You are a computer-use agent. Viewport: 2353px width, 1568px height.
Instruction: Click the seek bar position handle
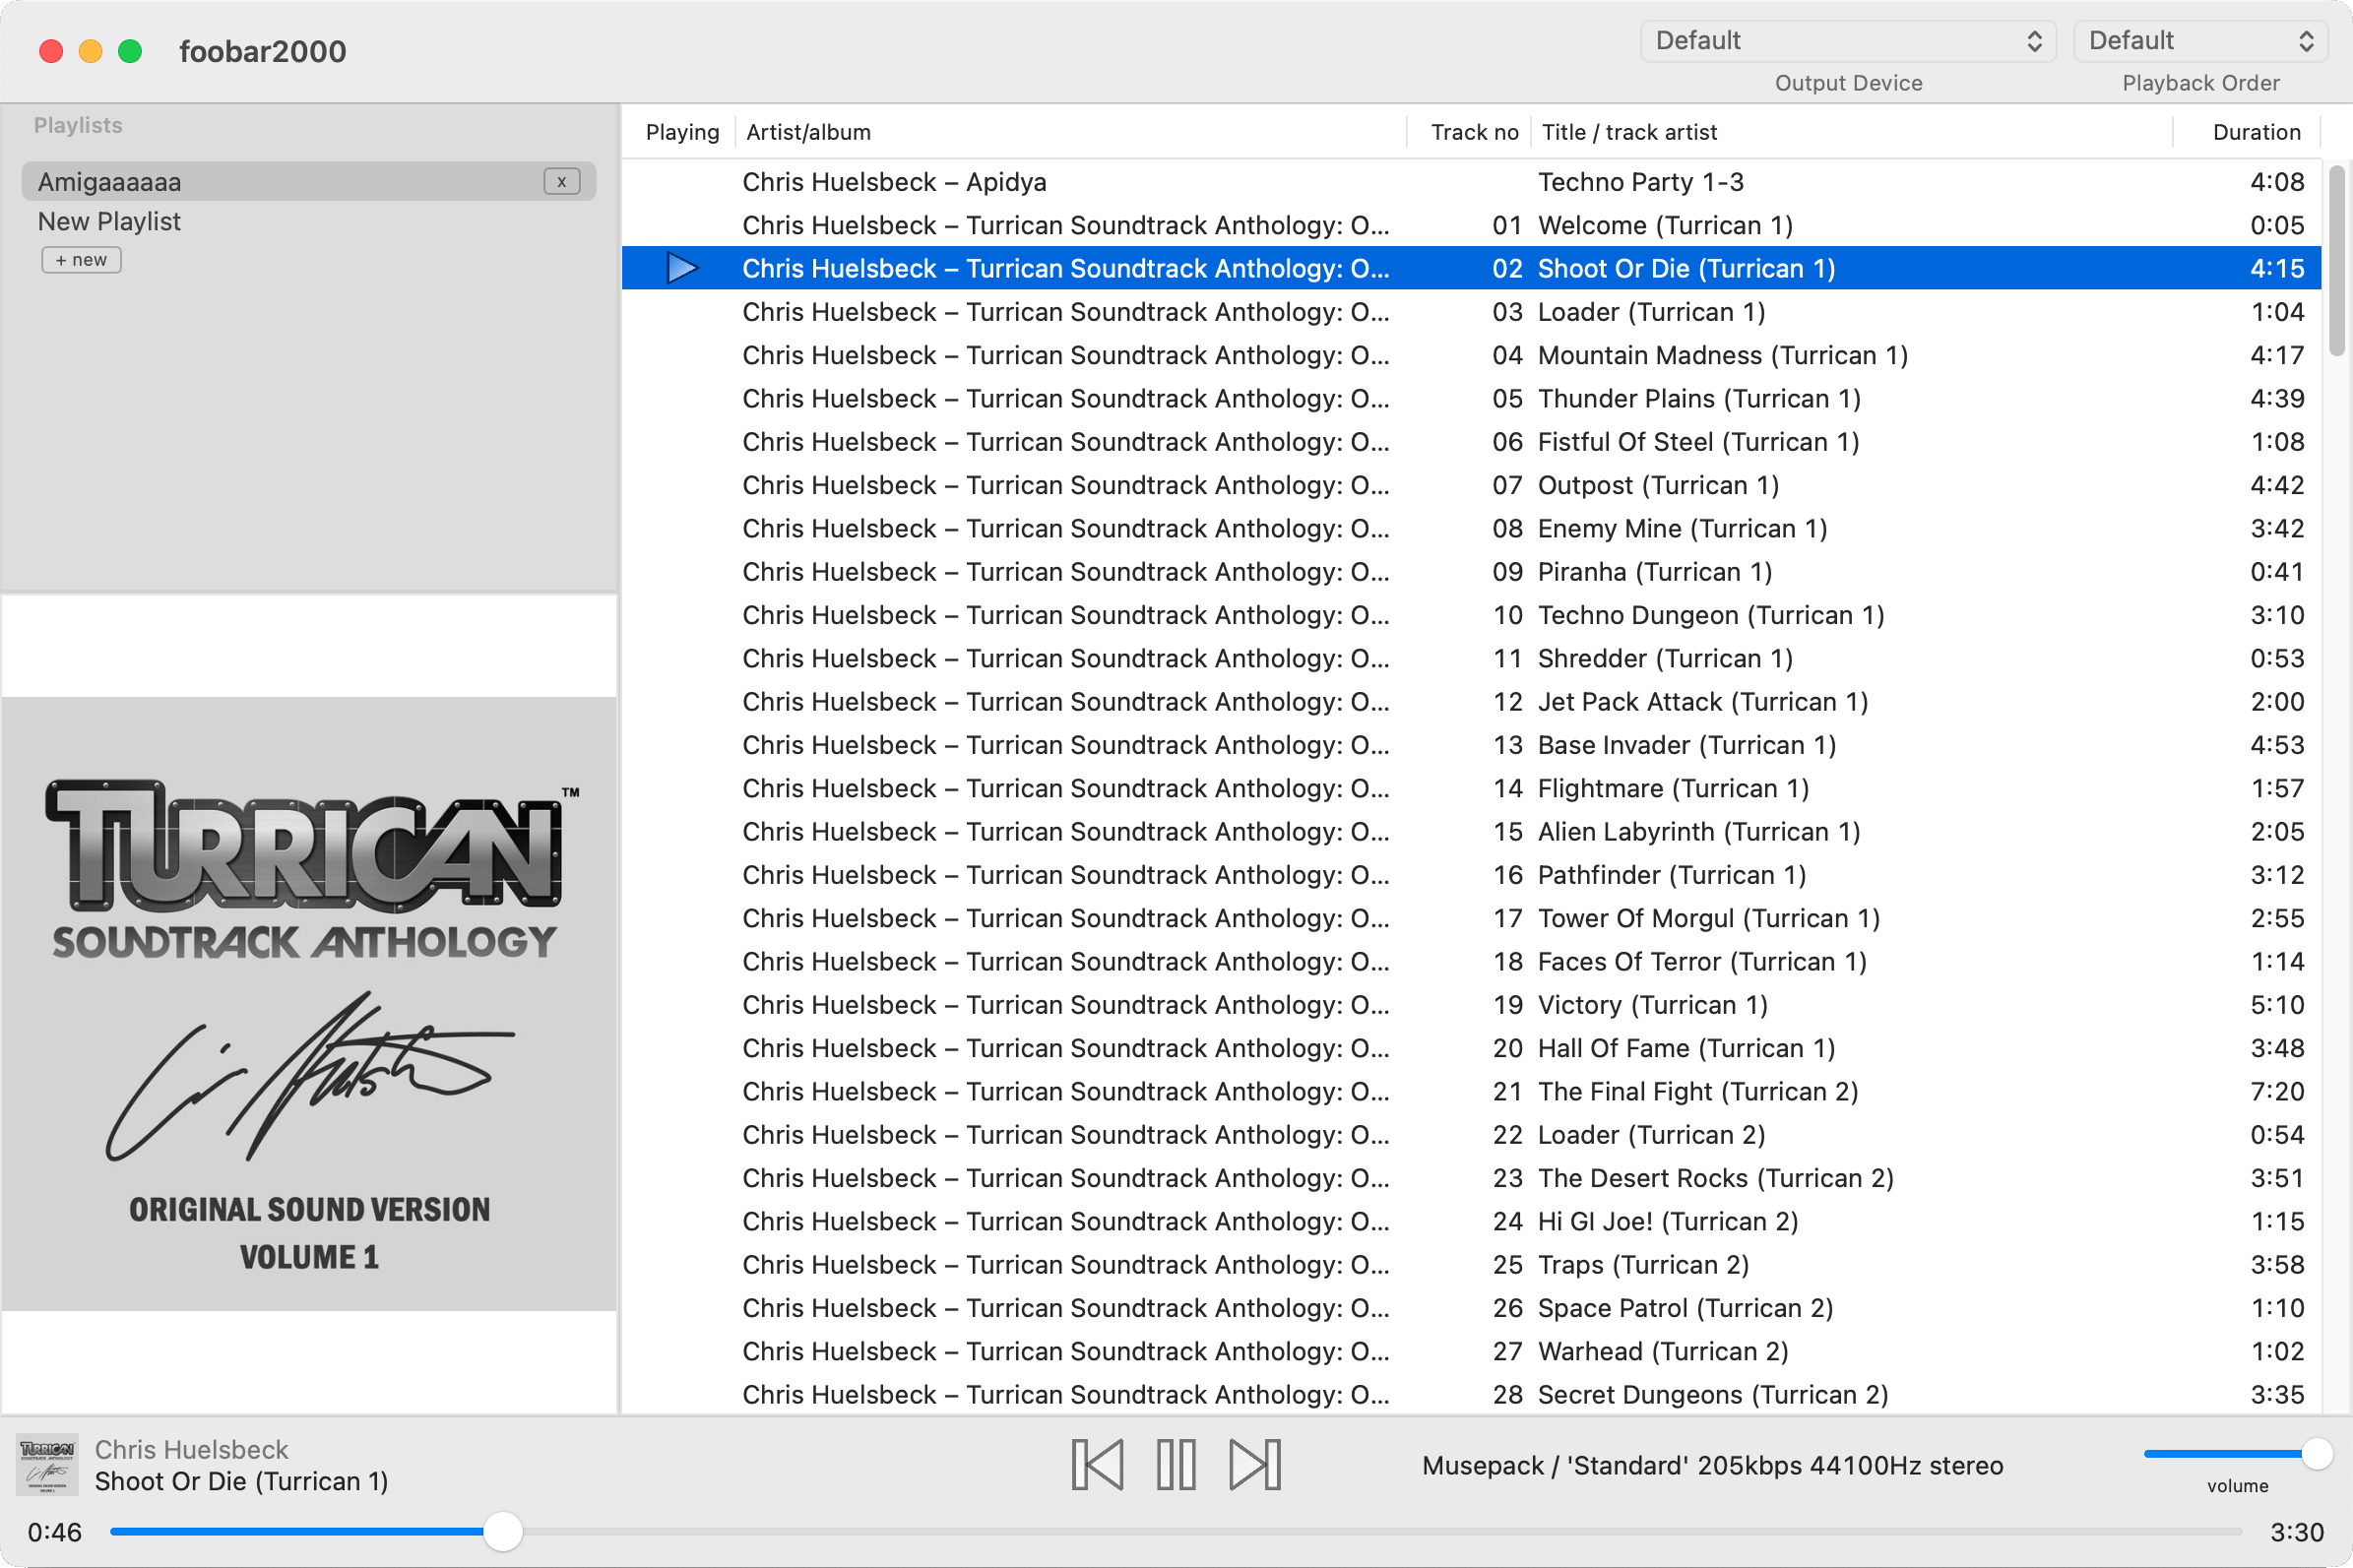(x=503, y=1531)
